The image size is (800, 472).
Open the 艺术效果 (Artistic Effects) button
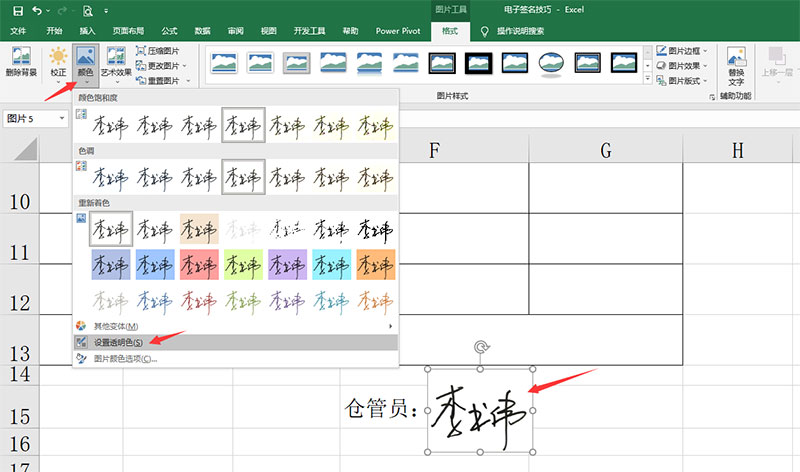pyautogui.click(x=116, y=63)
